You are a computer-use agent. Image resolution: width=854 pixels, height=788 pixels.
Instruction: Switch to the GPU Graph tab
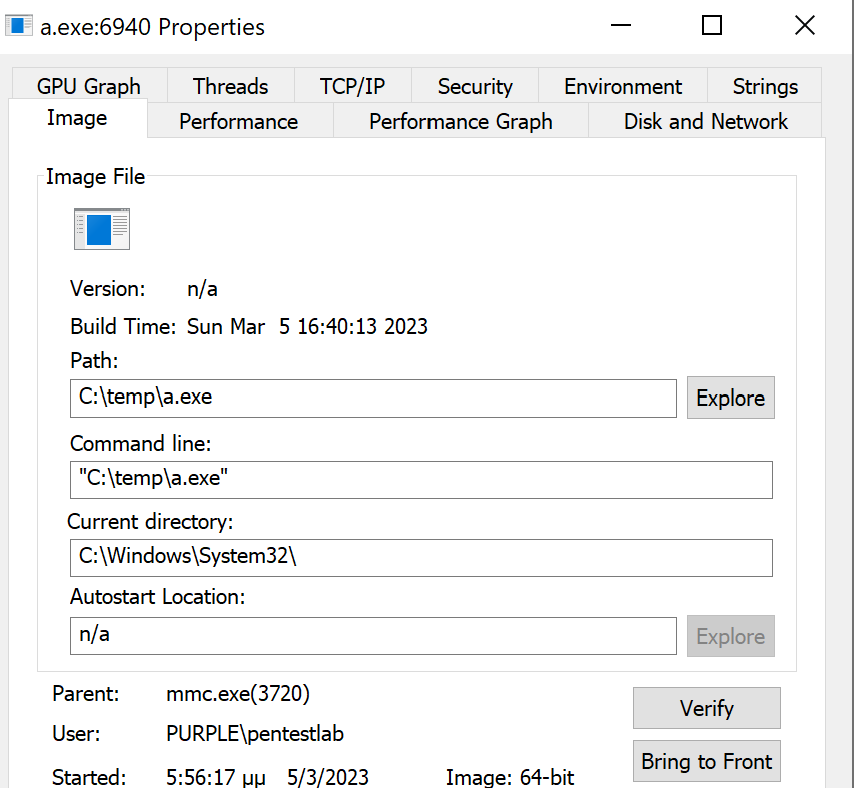click(89, 86)
